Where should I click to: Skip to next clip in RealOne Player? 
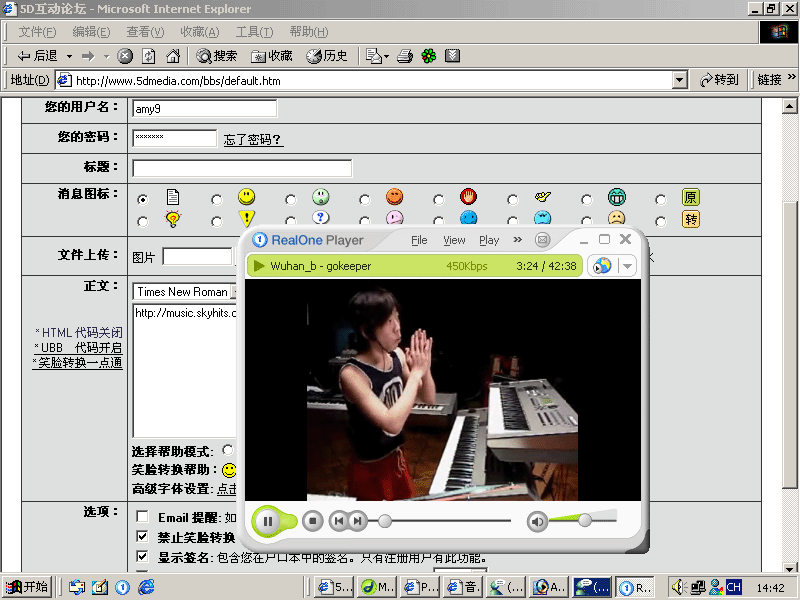tap(357, 521)
